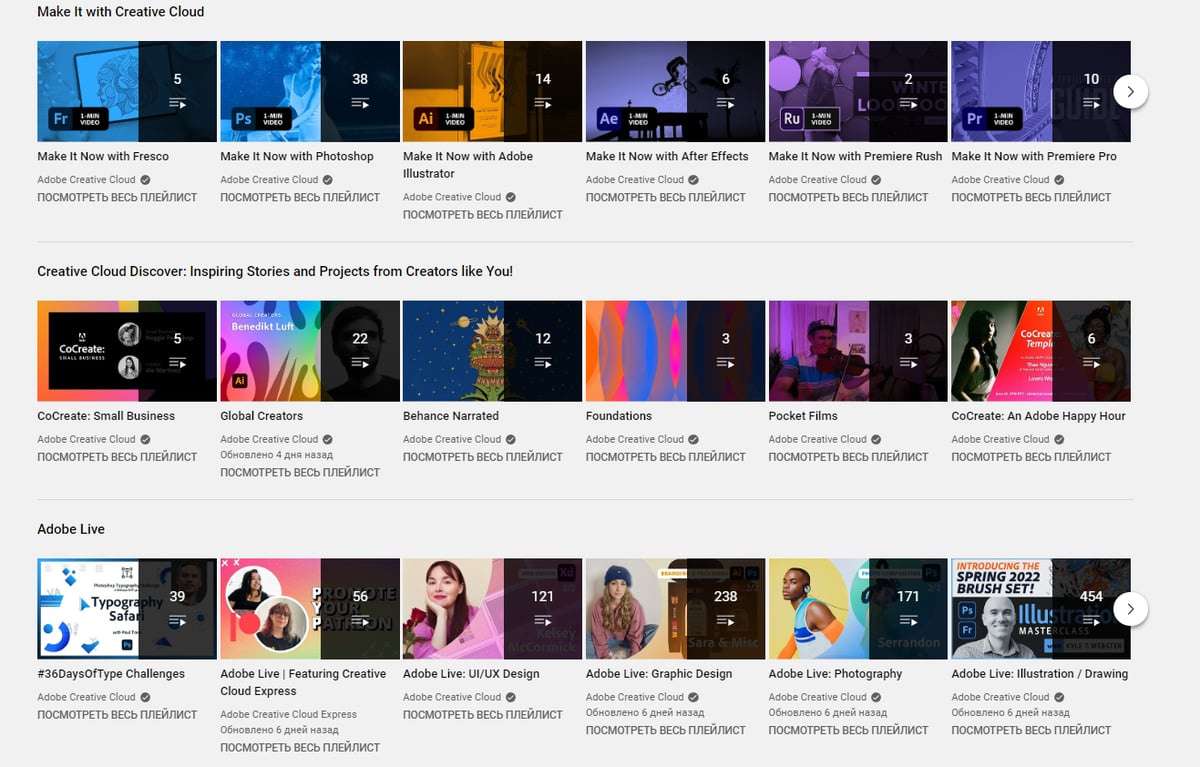1200x767 pixels.
Task: Click verified badge under Make It Now with Fresco
Action: coord(145,180)
